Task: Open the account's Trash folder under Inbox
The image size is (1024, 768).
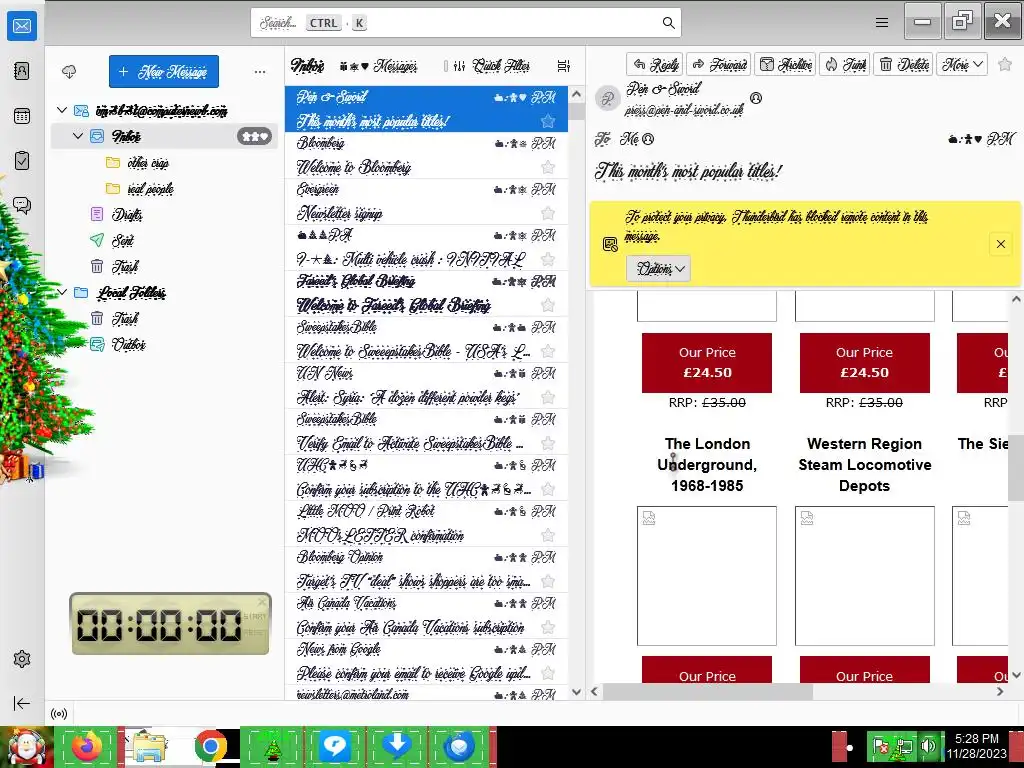Action: click(x=125, y=266)
